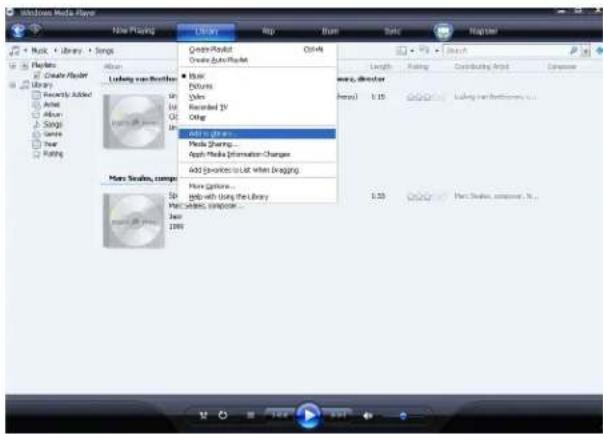Click the Forward navigation arrow button
This screenshot has height=434, width=603.
(x=35, y=29)
